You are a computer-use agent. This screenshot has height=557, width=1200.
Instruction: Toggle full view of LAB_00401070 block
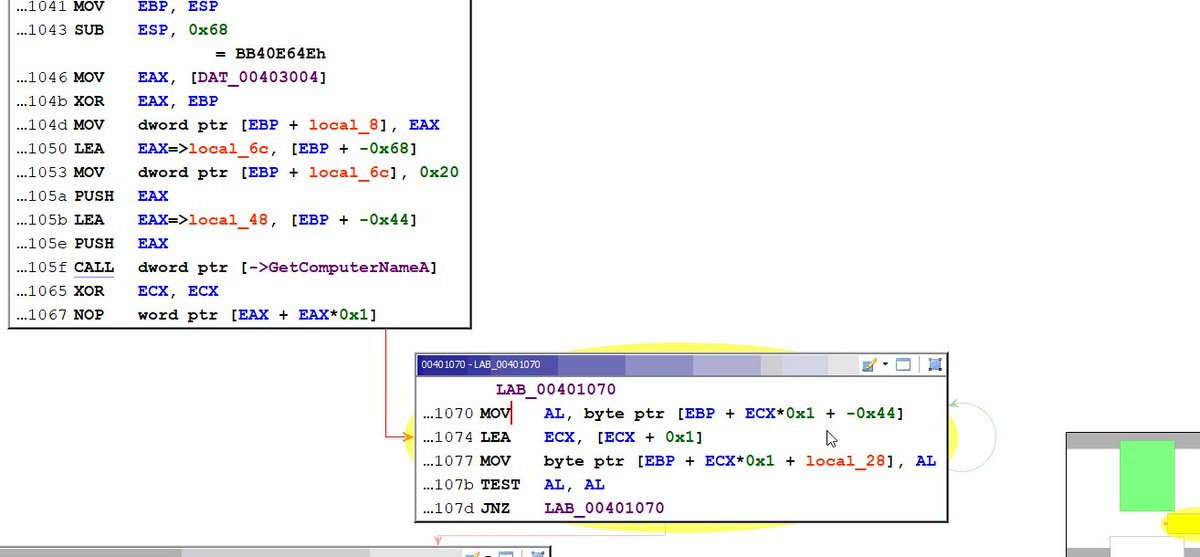[903, 365]
